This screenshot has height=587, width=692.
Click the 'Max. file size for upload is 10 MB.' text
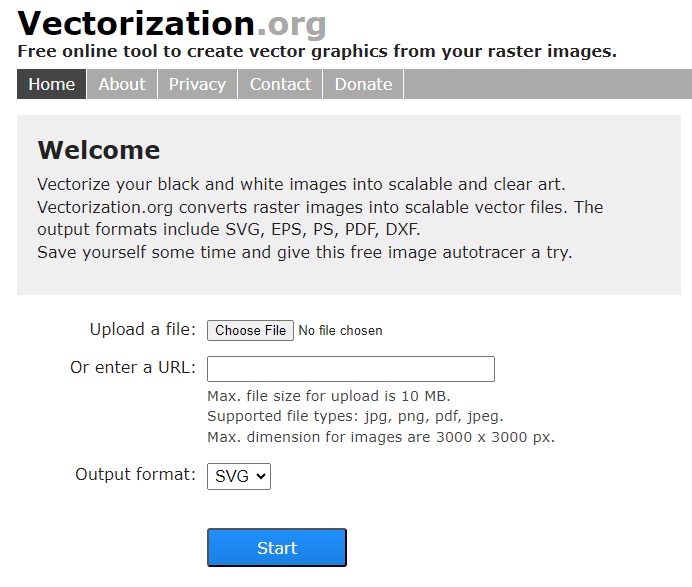329,396
